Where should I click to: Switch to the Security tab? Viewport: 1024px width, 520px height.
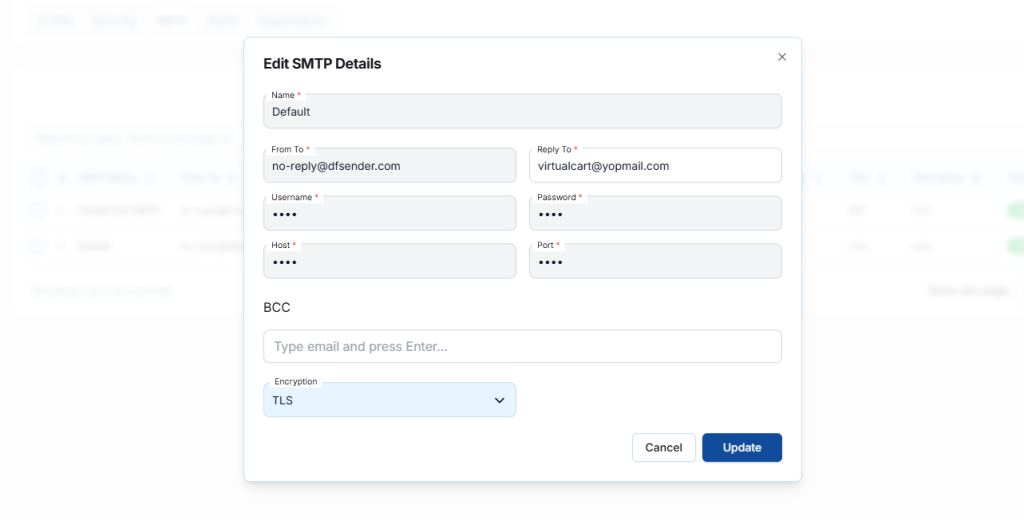point(113,20)
